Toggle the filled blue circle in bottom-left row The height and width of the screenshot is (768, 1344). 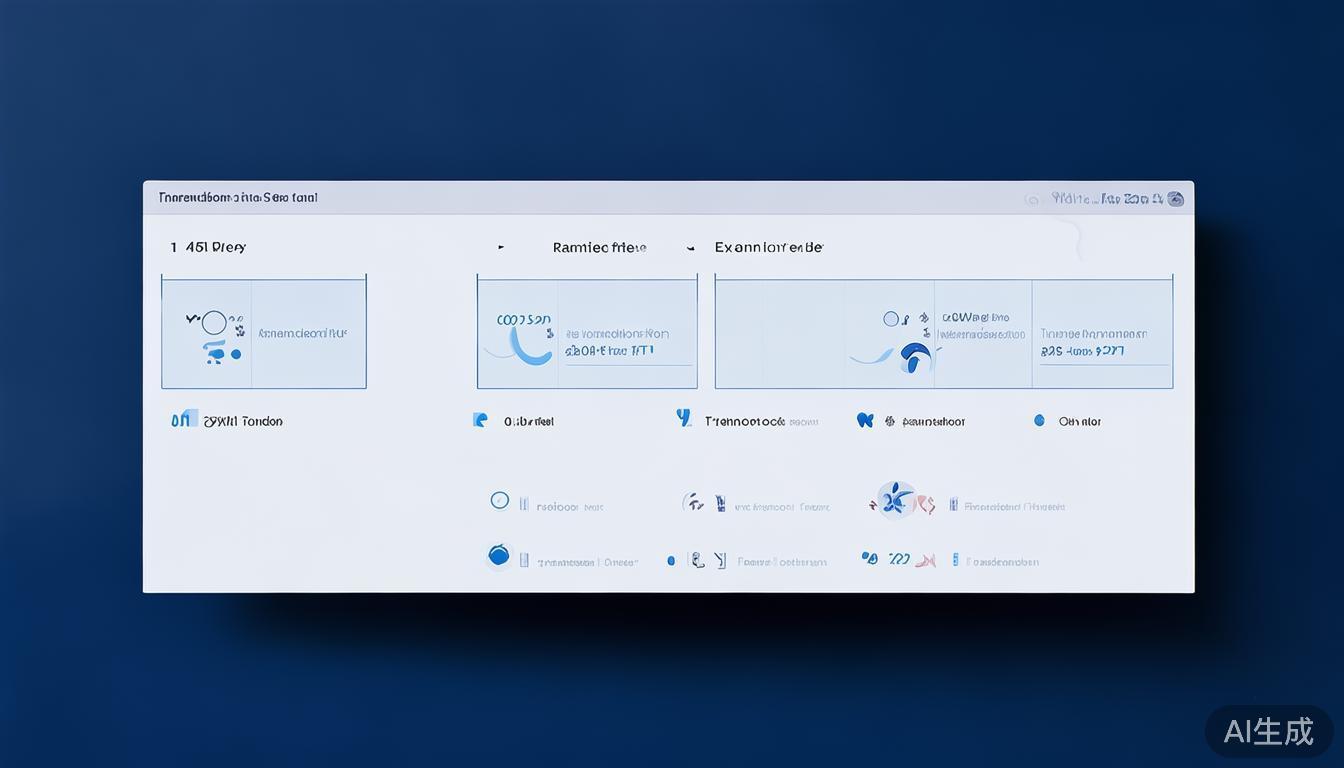tap(499, 556)
